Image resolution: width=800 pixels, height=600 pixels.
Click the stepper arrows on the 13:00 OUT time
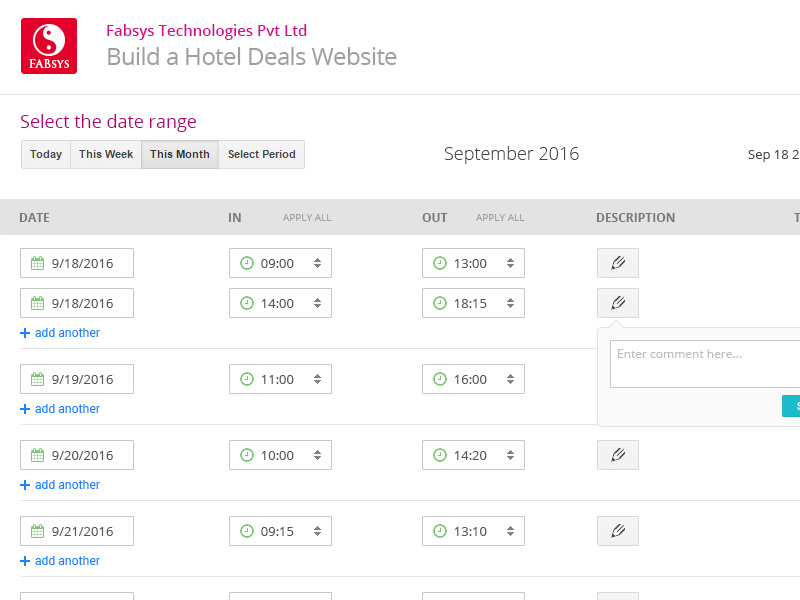510,263
